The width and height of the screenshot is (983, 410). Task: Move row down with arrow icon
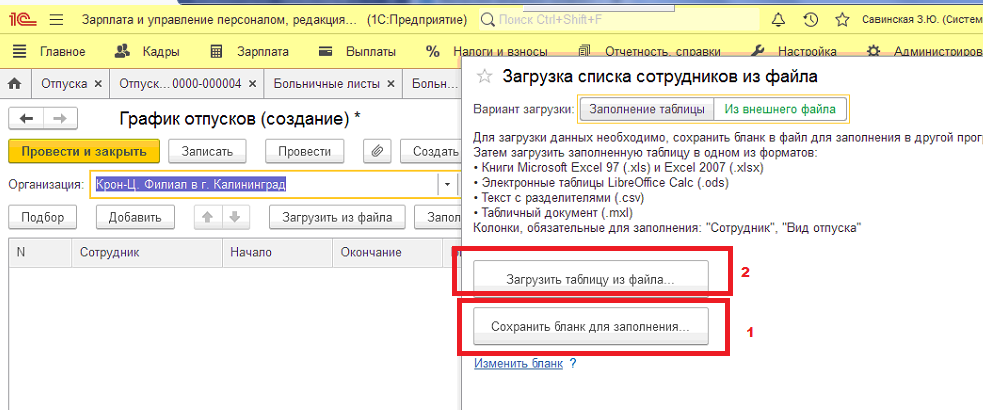pyautogui.click(x=234, y=217)
